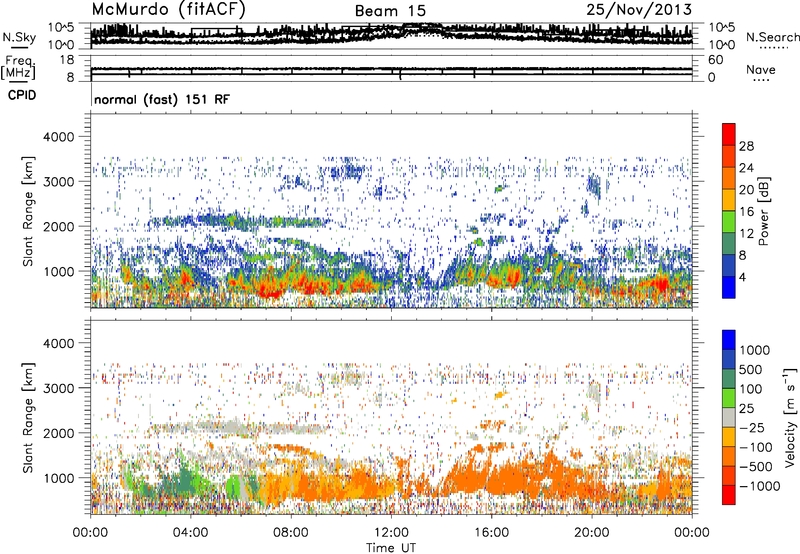
Task: Click the '08:00' time axis label
Action: tap(291, 533)
